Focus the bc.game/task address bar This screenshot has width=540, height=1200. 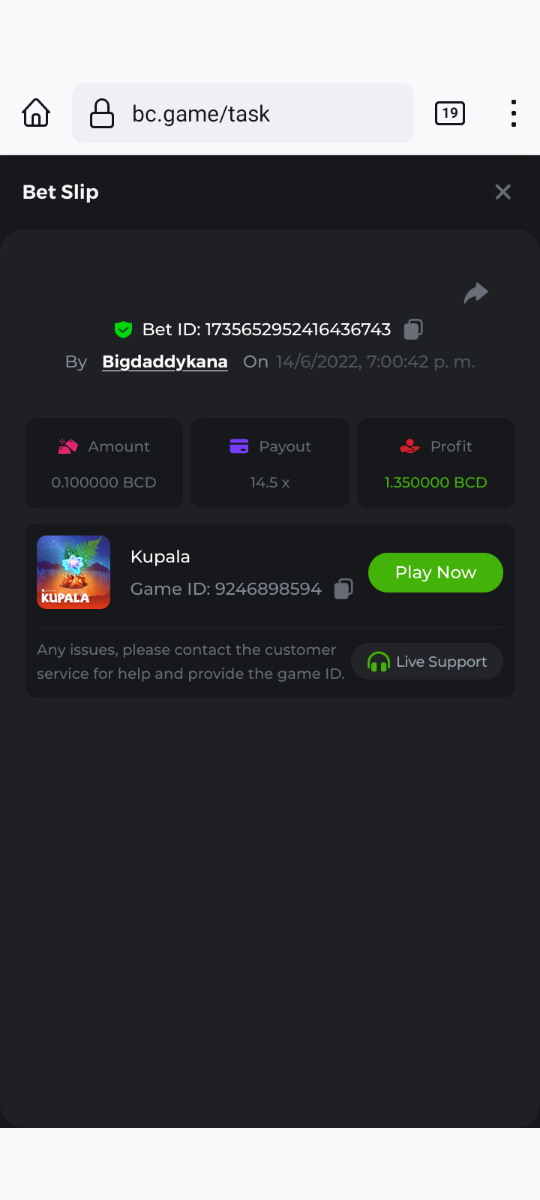point(243,113)
